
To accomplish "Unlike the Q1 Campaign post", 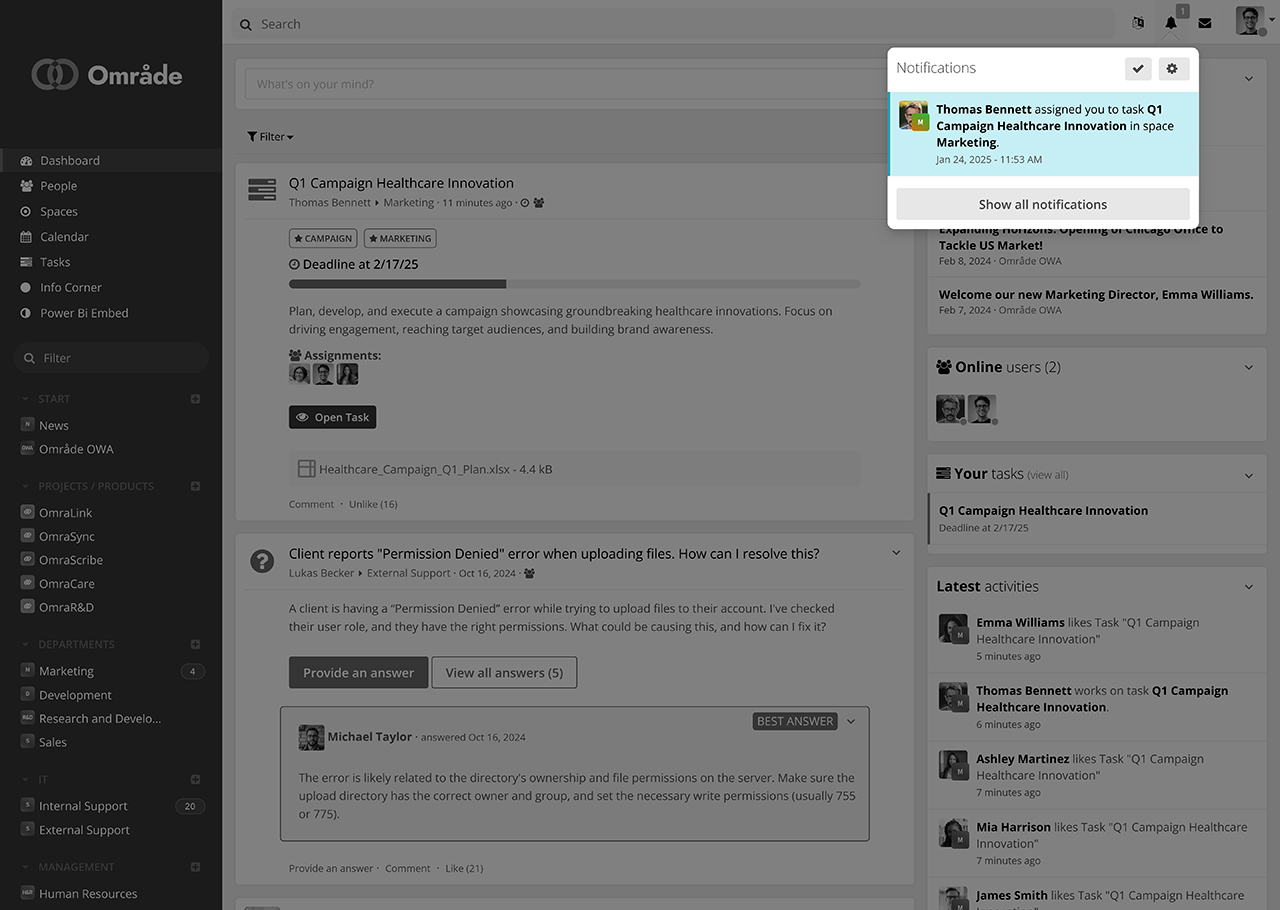I will [x=372, y=504].
